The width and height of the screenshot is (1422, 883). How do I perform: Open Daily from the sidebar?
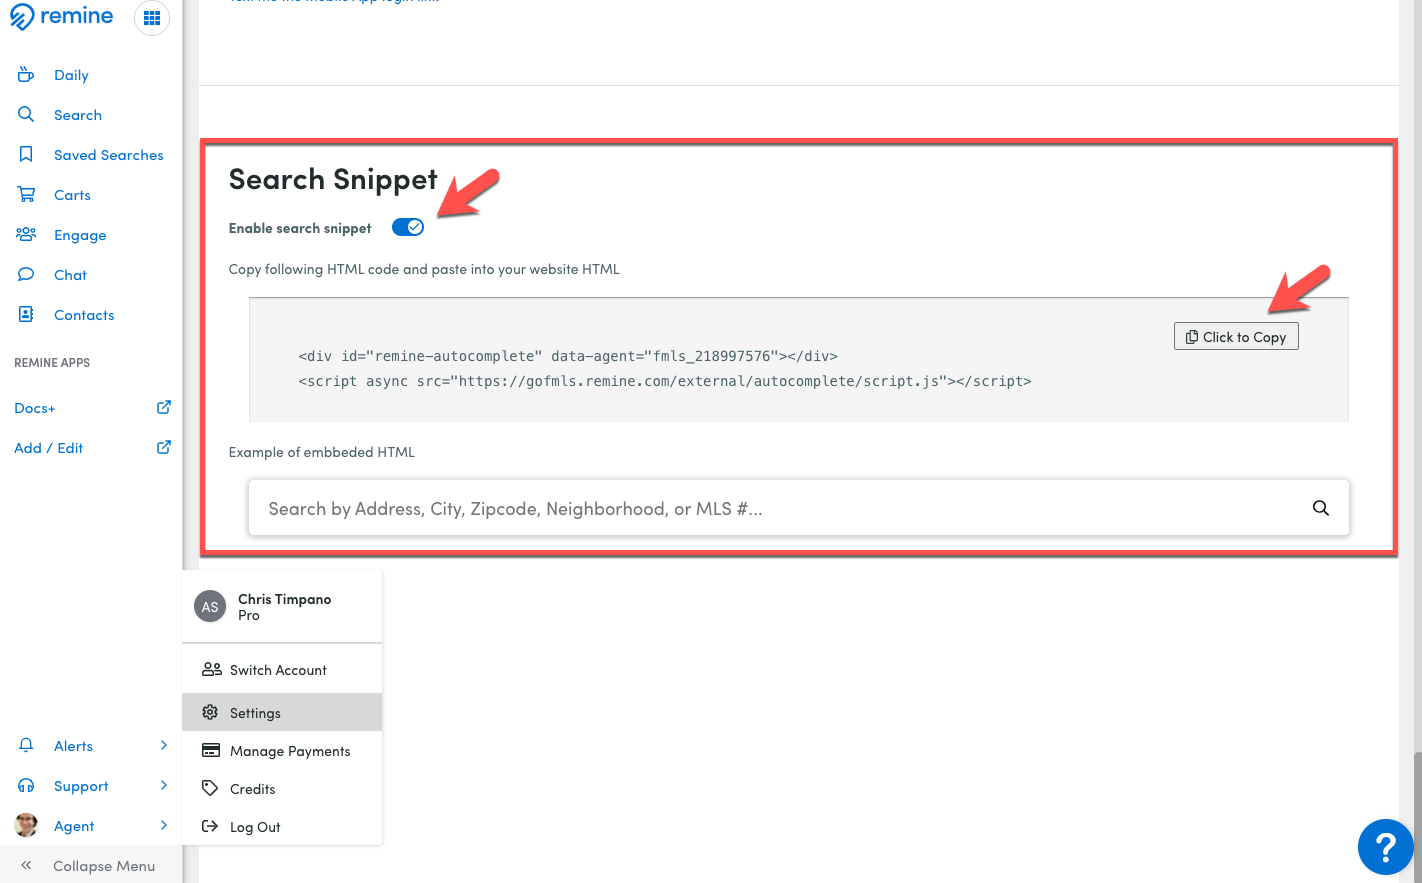pos(71,75)
